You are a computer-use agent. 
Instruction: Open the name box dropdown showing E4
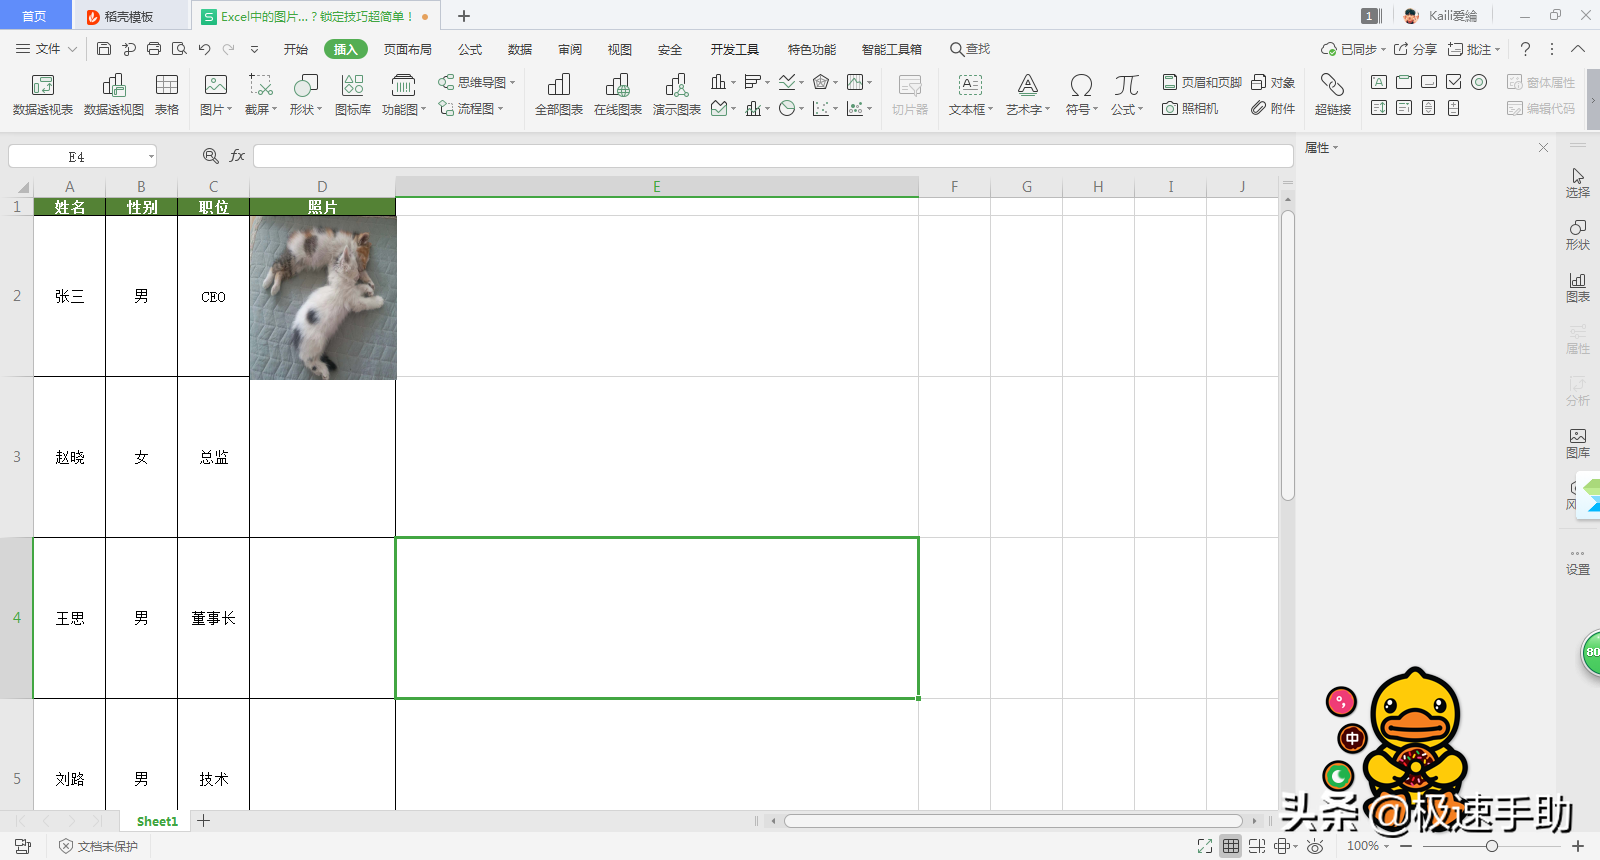(151, 156)
